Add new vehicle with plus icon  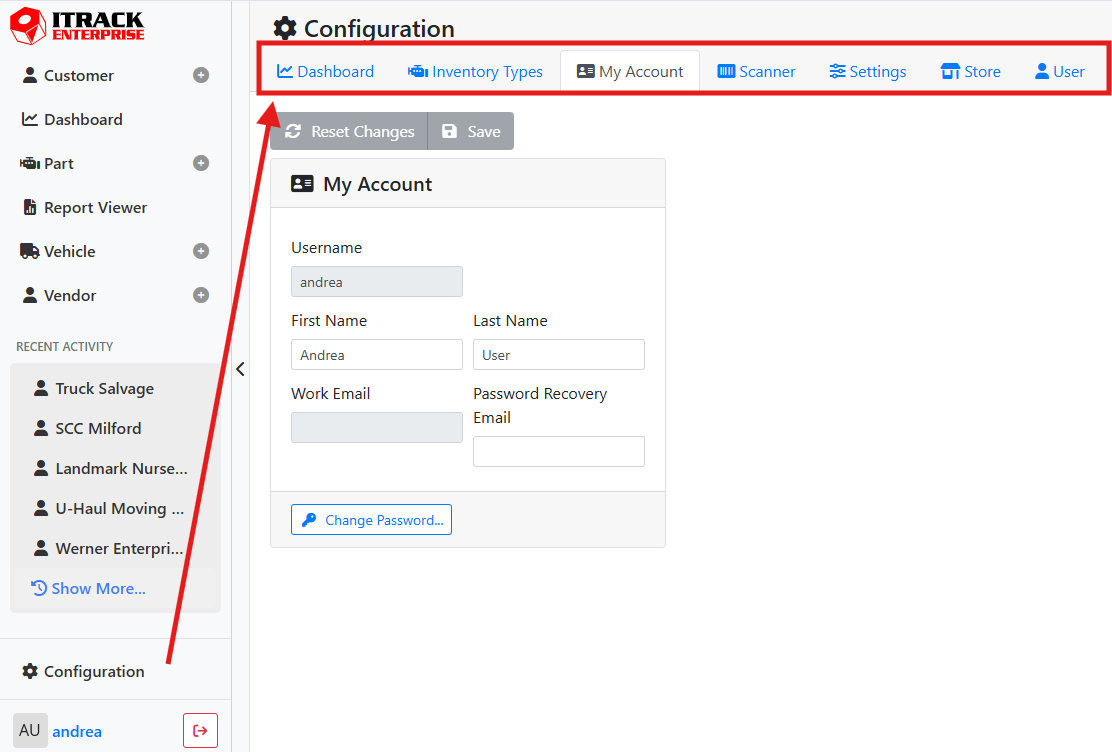pyautogui.click(x=201, y=251)
